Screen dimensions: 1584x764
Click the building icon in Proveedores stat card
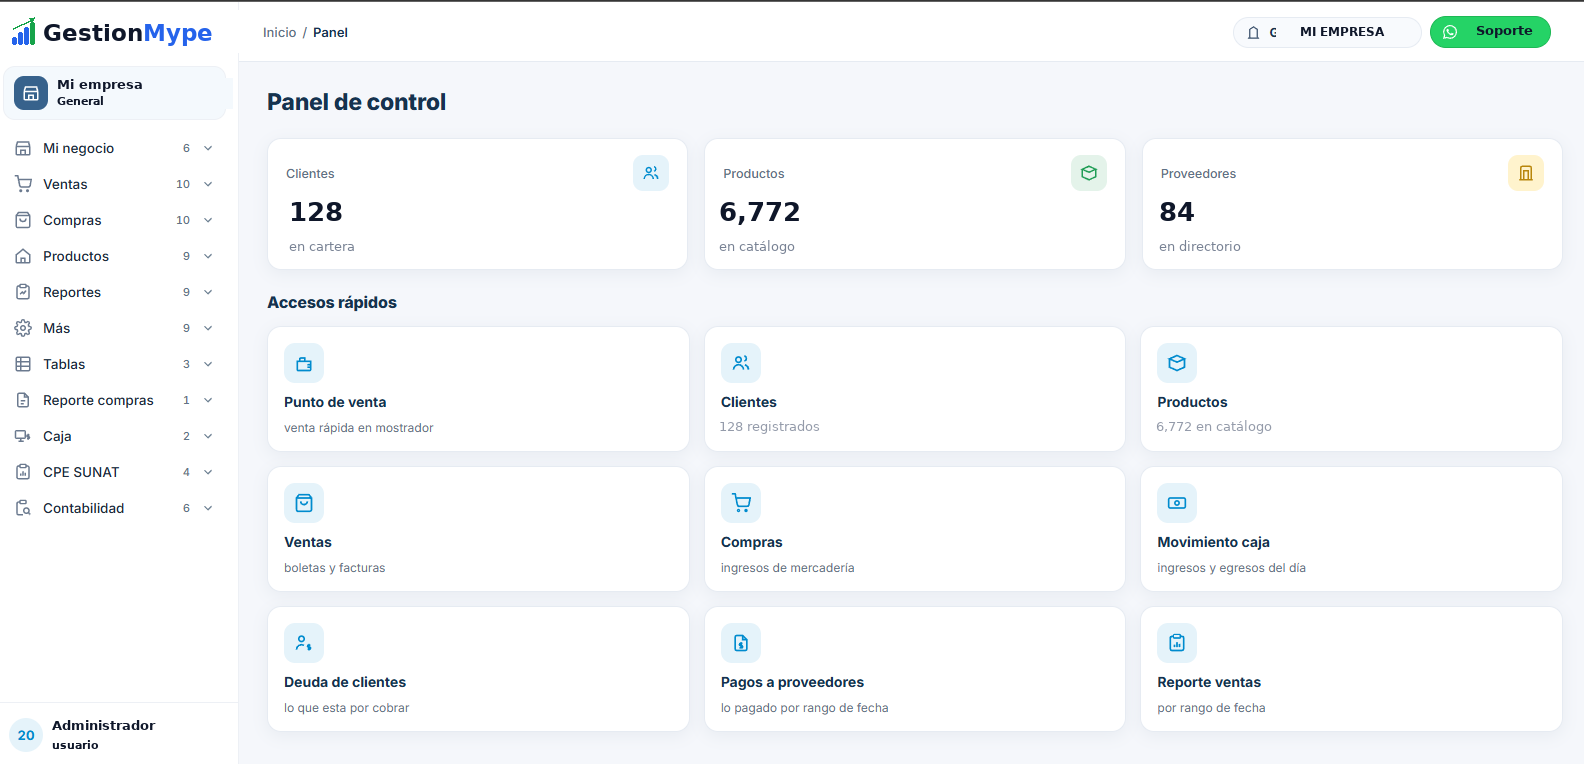(x=1526, y=173)
